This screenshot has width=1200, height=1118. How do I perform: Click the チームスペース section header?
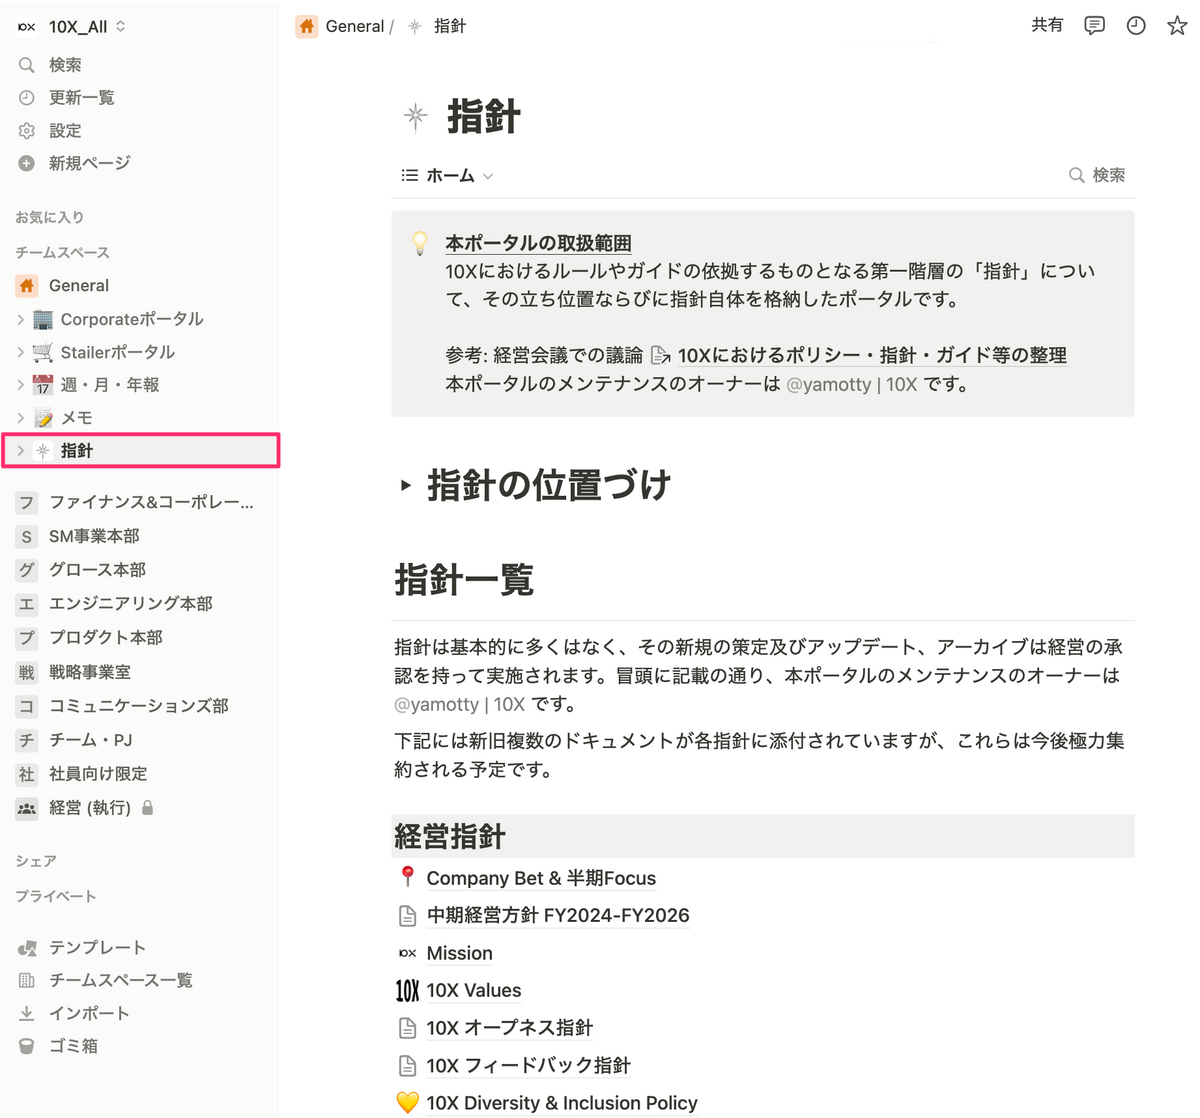tap(62, 253)
